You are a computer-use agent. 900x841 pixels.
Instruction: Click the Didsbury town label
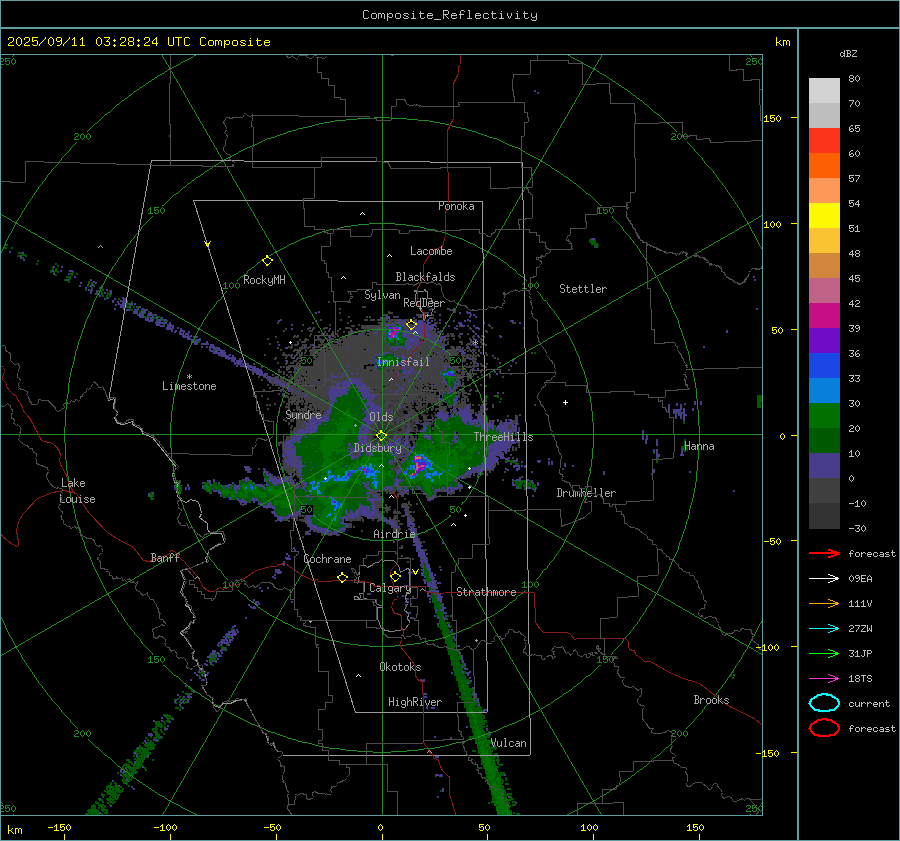pyautogui.click(x=377, y=448)
